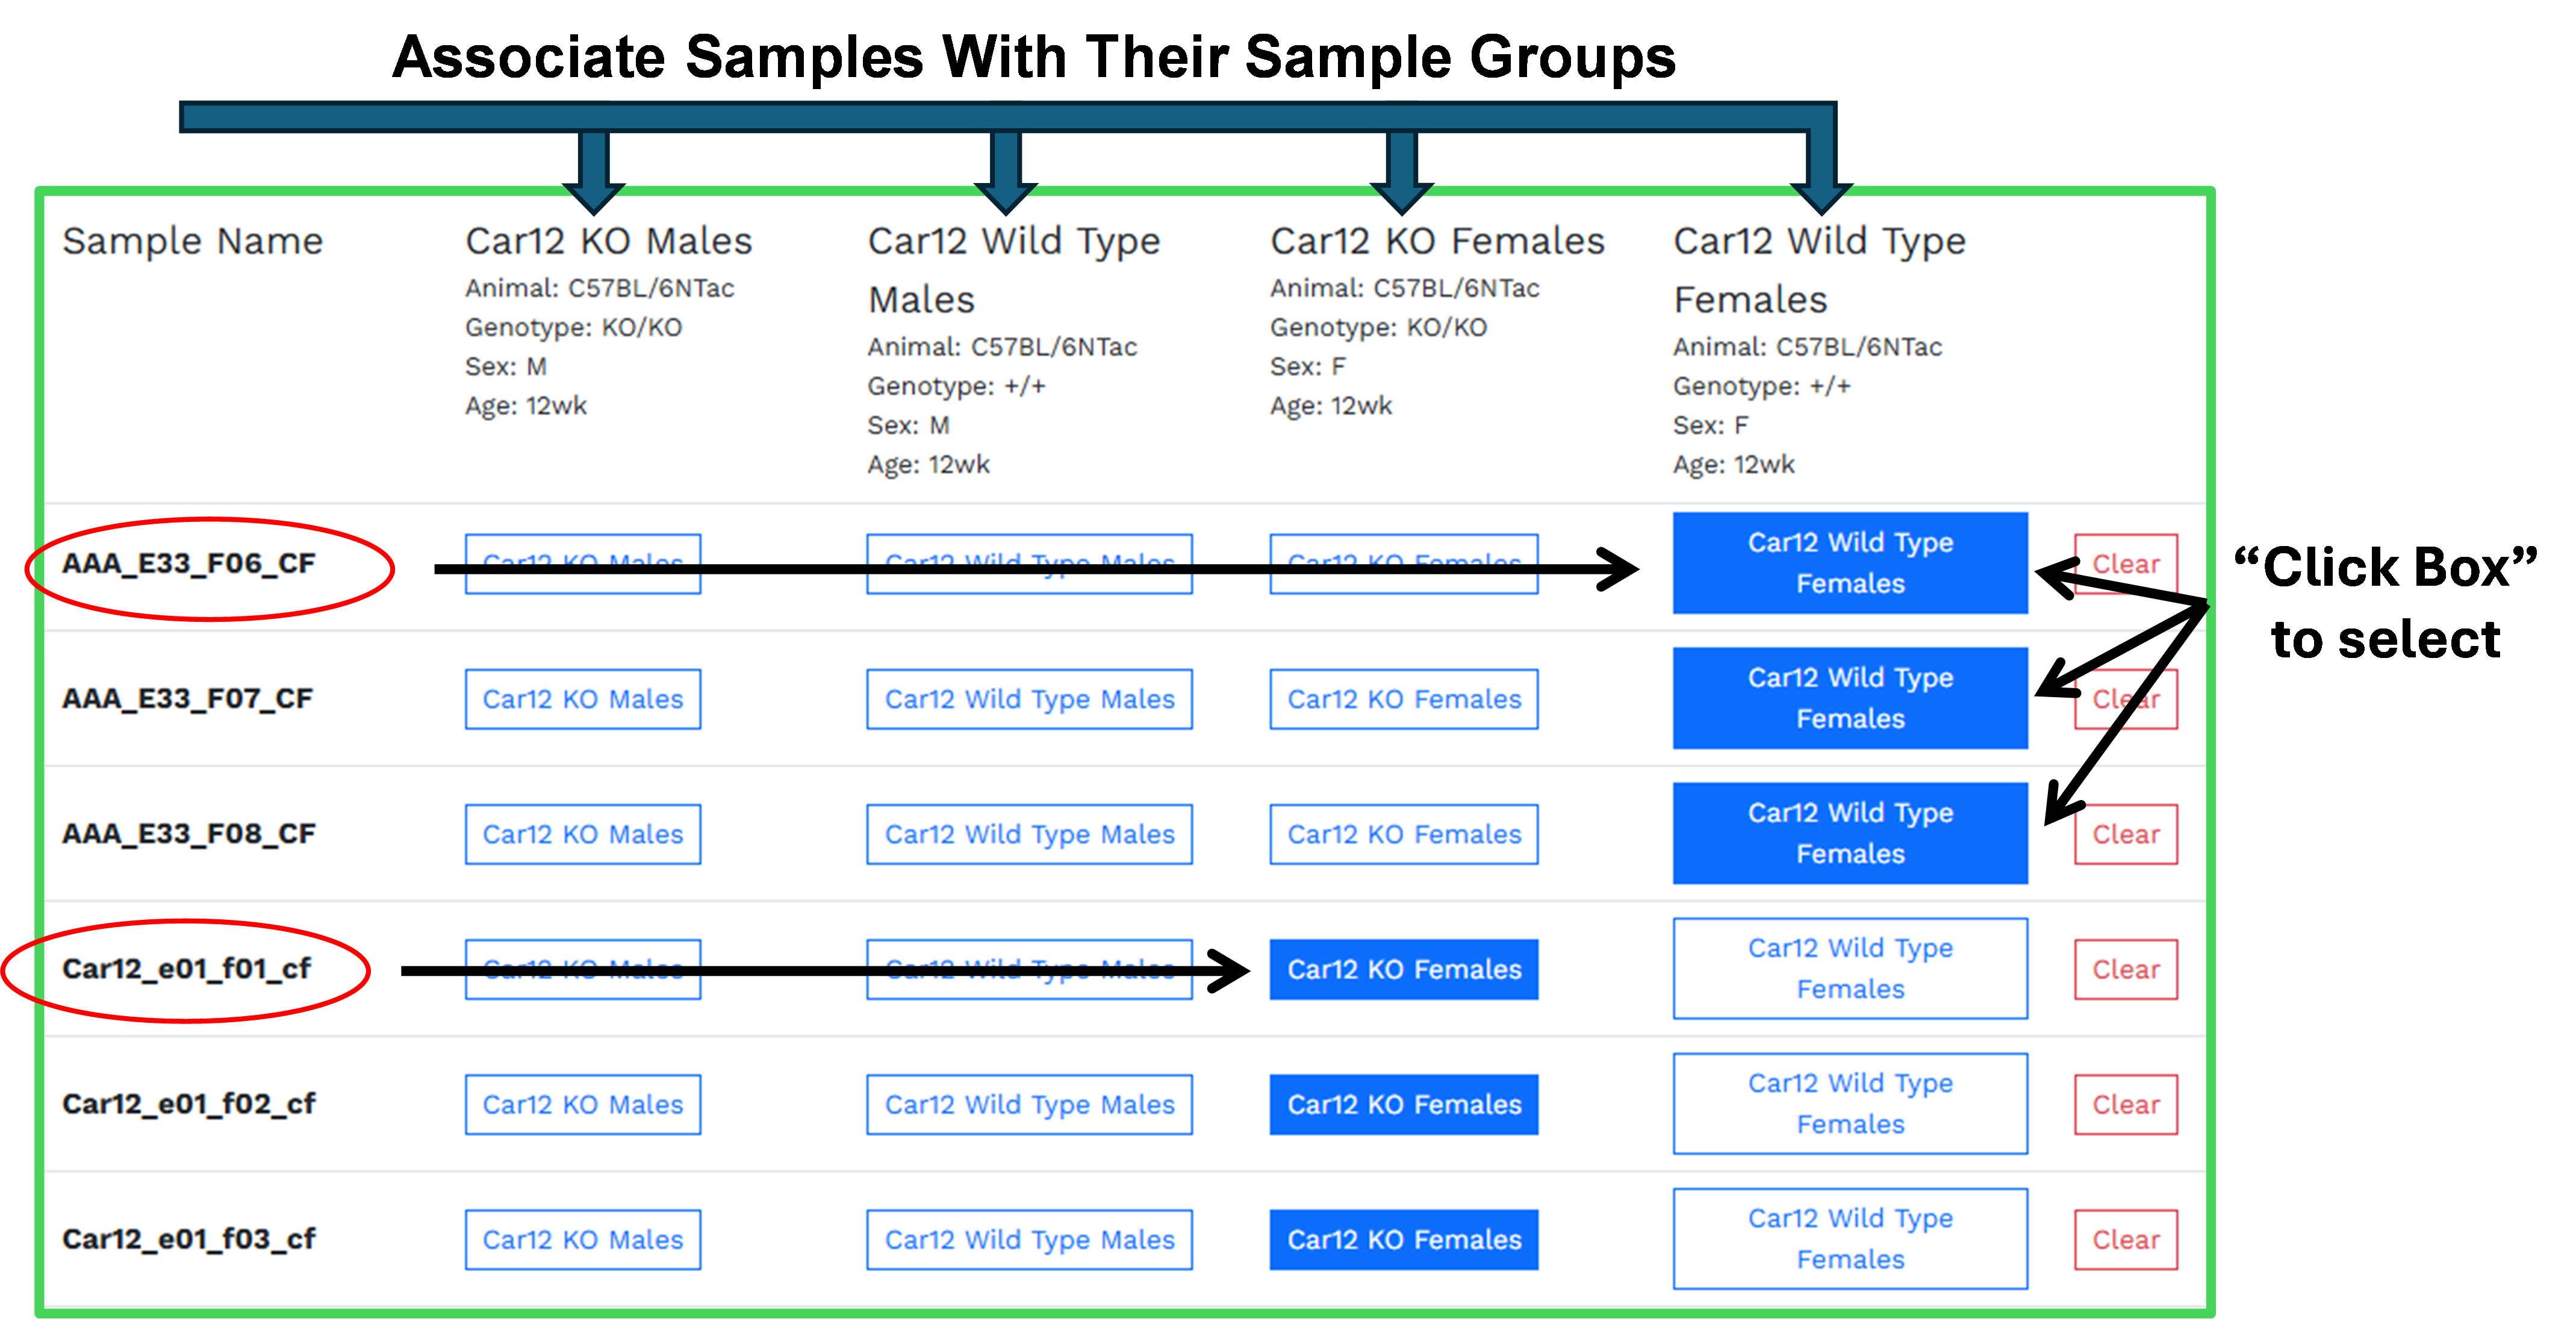Image resolution: width=2576 pixels, height=1319 pixels.
Task: Toggle Car12 Wild Type Females for AAA_E33_F07_CF
Action: tap(1850, 698)
